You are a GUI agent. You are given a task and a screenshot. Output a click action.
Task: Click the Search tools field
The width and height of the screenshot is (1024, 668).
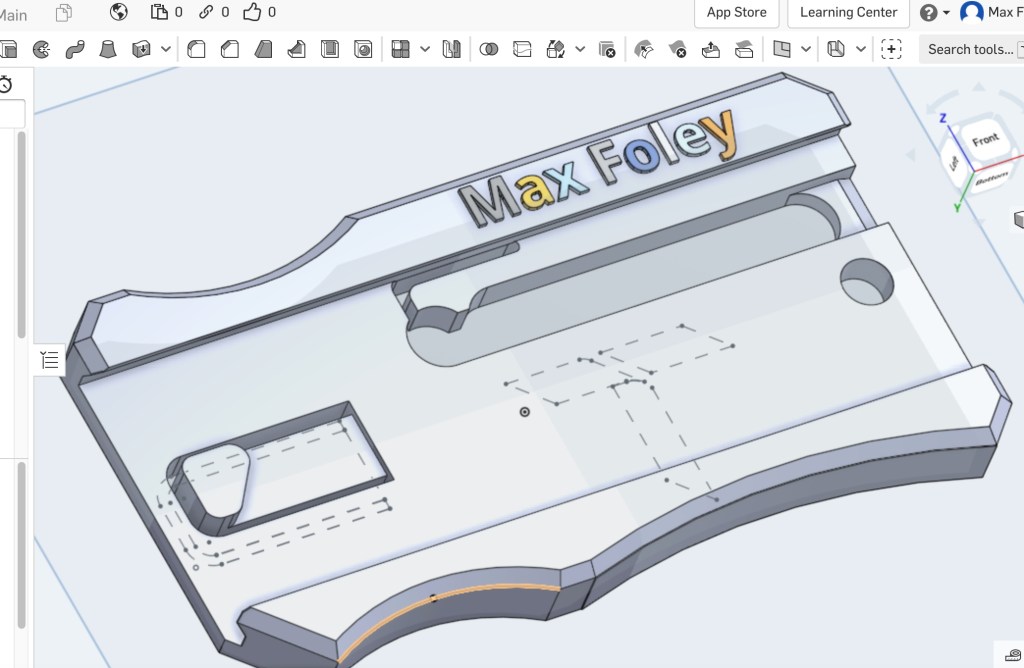tap(969, 49)
